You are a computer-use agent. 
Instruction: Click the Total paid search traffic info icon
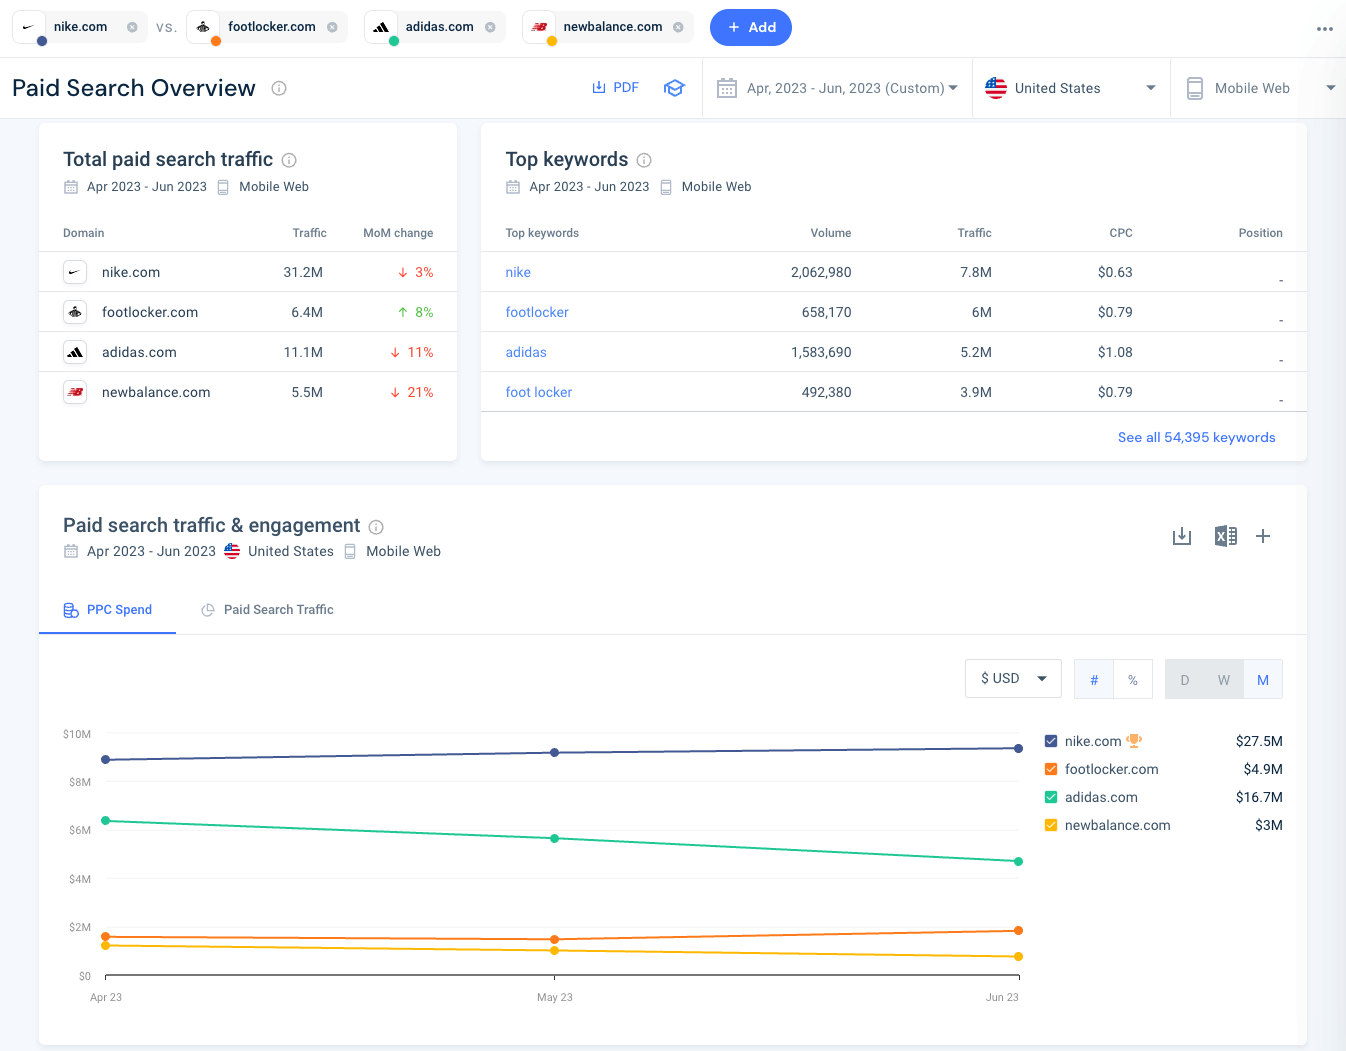(289, 159)
